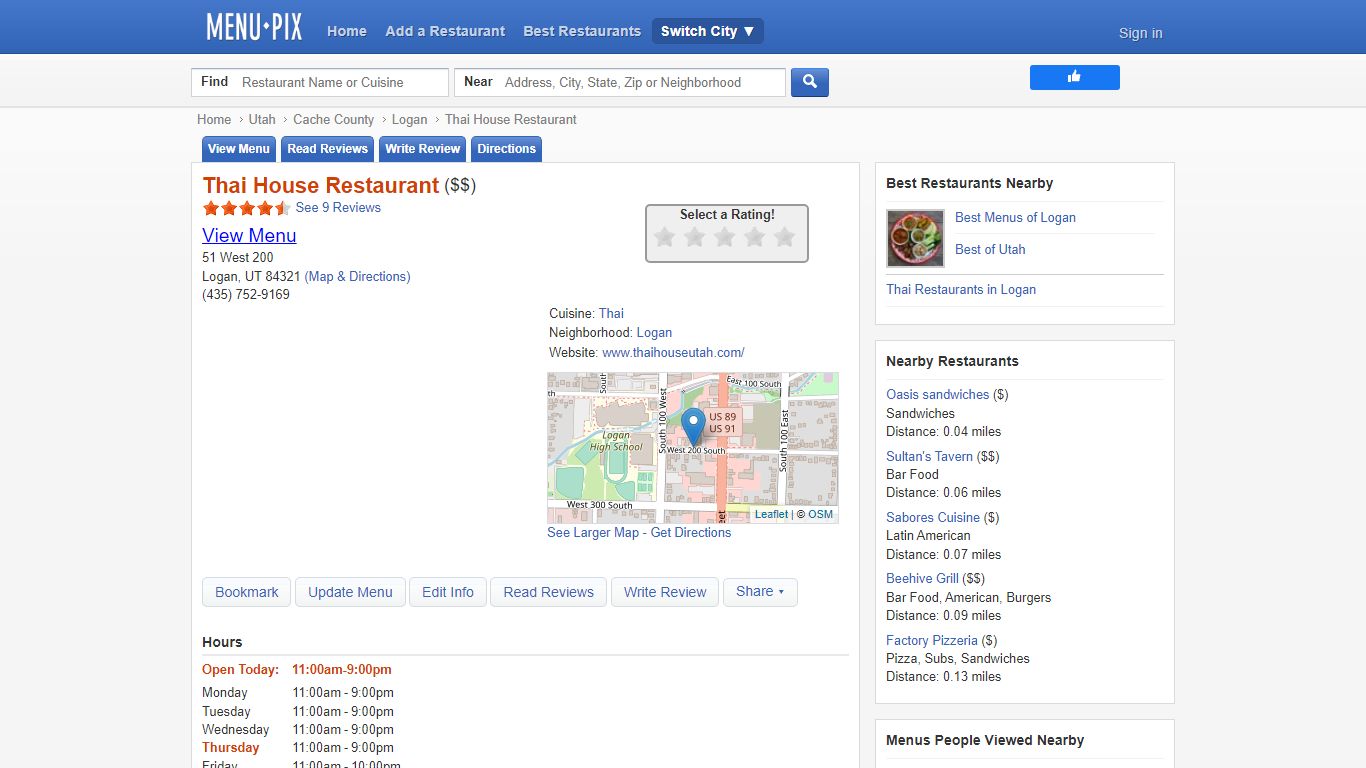
Task: Open the See 9 Reviews link
Action: [x=338, y=208]
